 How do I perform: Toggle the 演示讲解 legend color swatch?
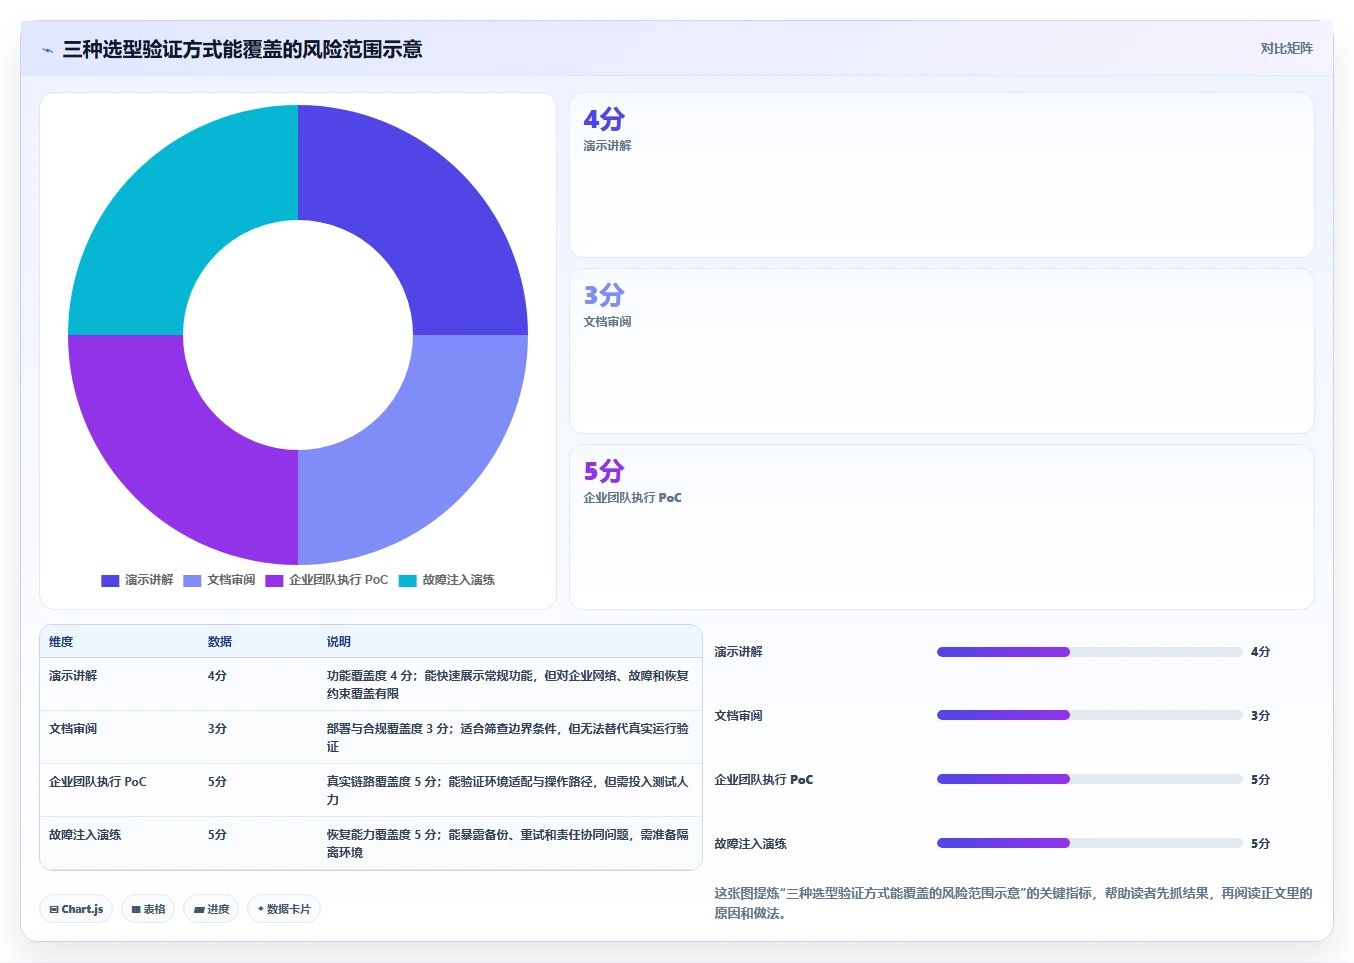pos(110,580)
